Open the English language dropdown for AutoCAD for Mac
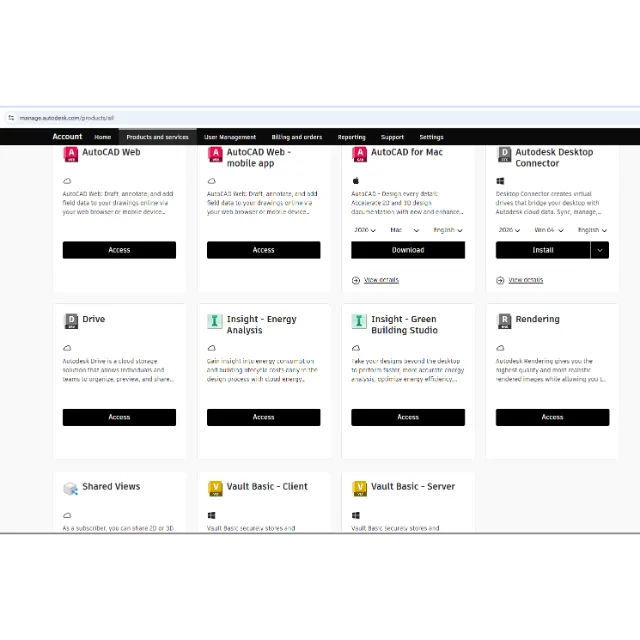The image size is (640, 640). pos(447,230)
